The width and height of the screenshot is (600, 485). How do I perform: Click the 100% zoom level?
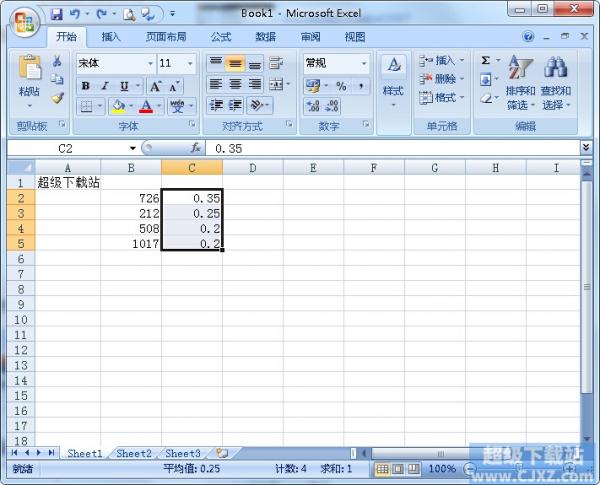(442, 469)
